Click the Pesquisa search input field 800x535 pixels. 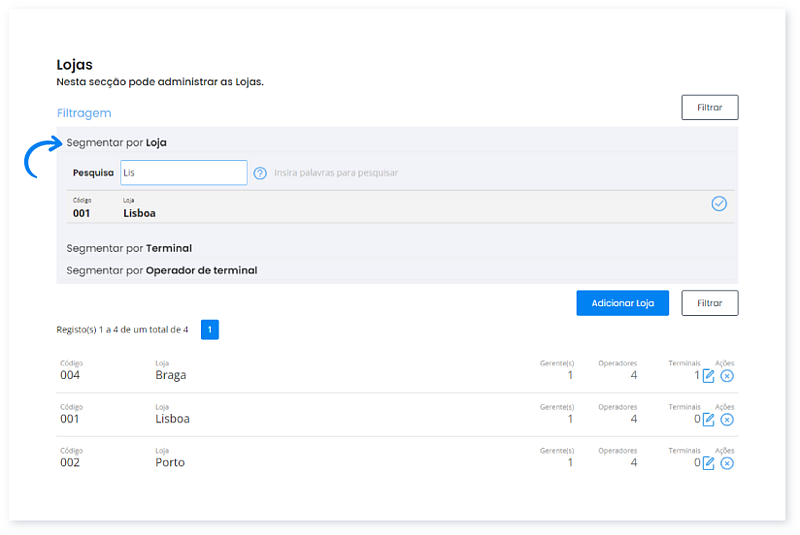(x=183, y=173)
